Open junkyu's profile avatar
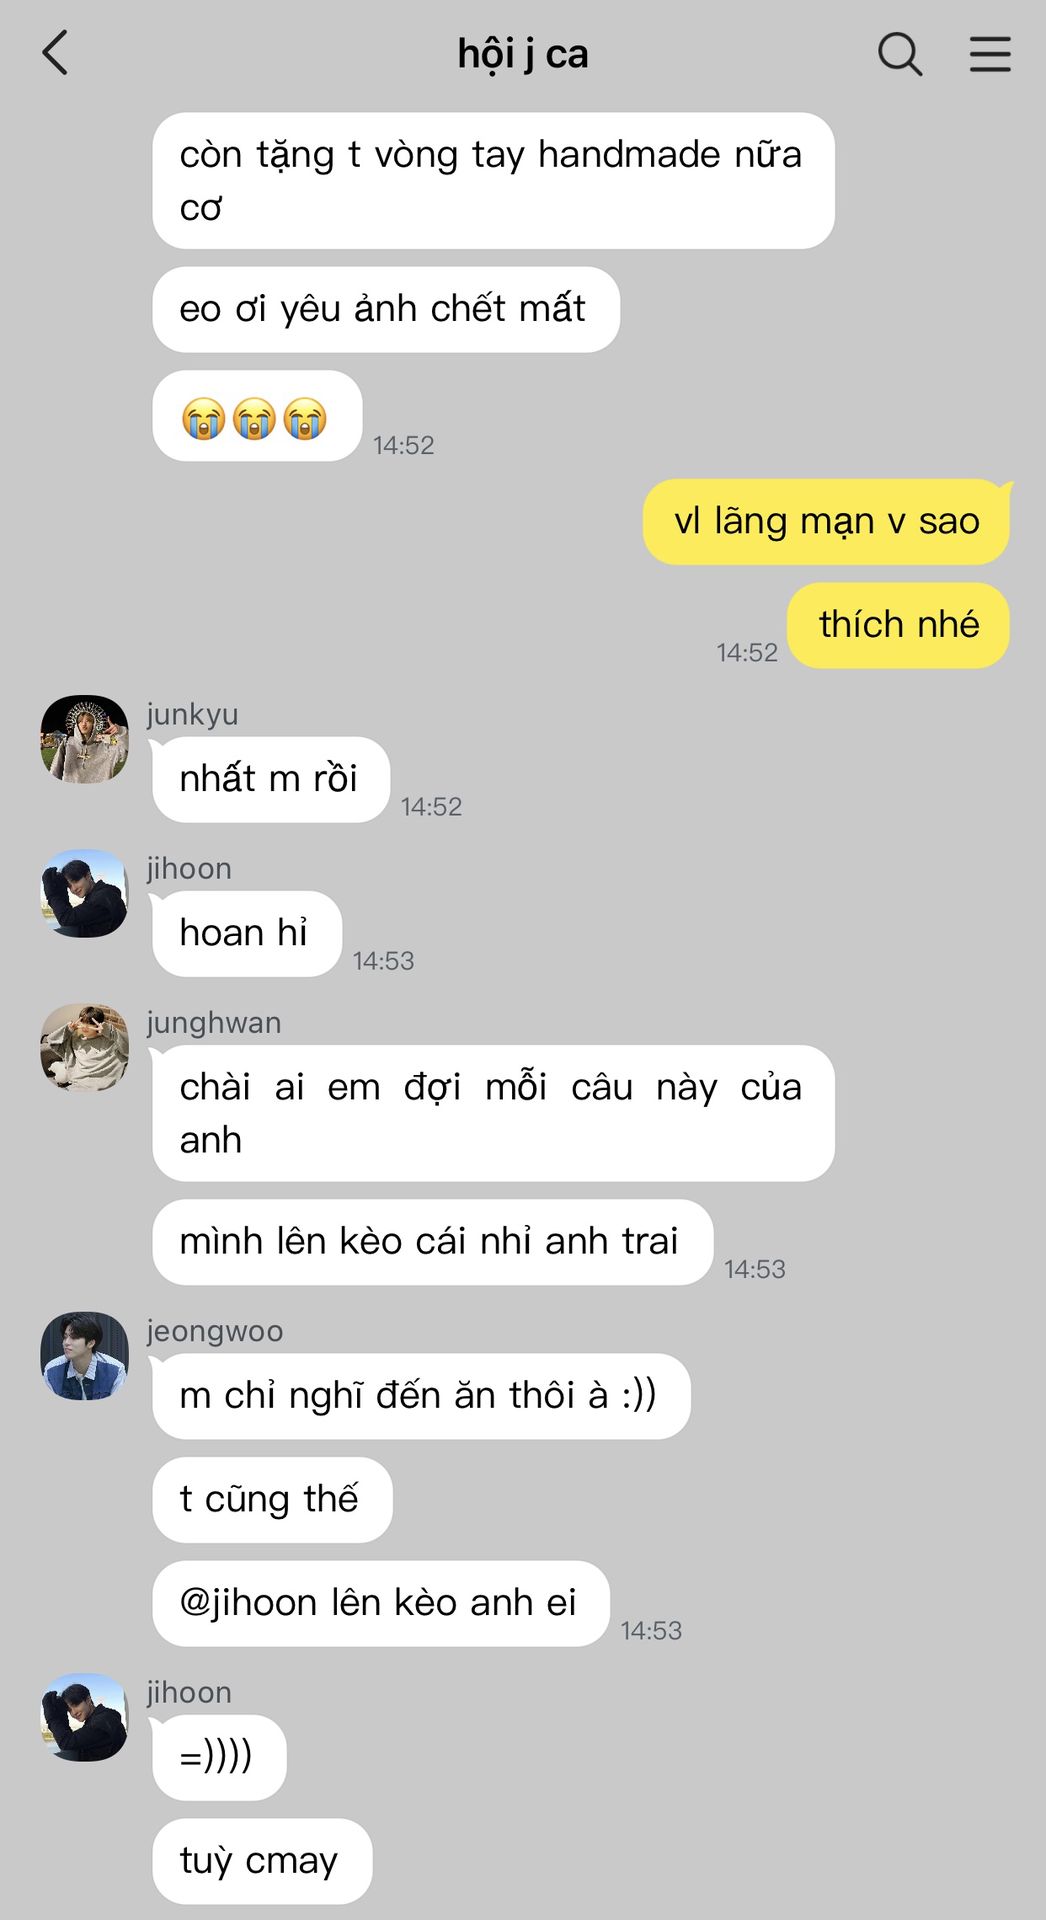This screenshot has height=1920, width=1046. [85, 739]
